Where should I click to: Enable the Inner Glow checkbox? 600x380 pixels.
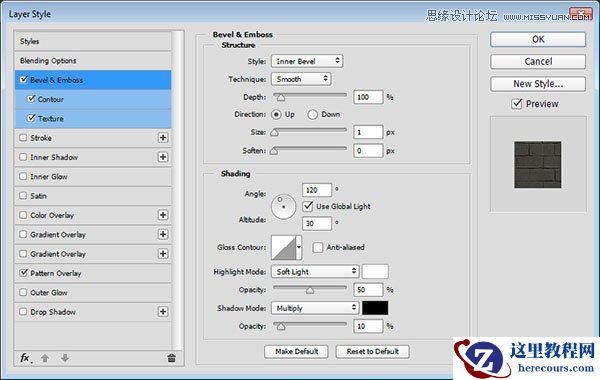pos(23,176)
